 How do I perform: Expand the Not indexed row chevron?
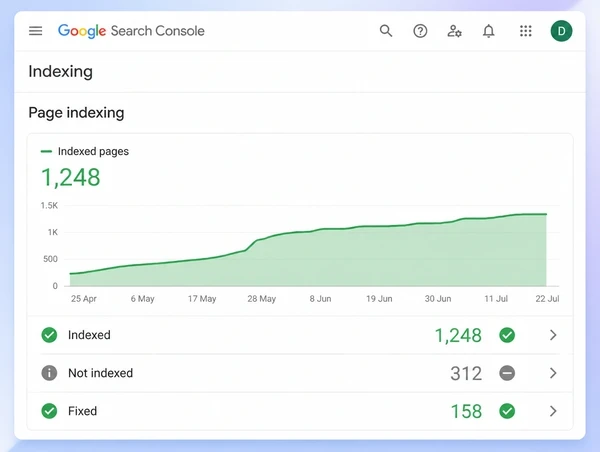(x=553, y=373)
